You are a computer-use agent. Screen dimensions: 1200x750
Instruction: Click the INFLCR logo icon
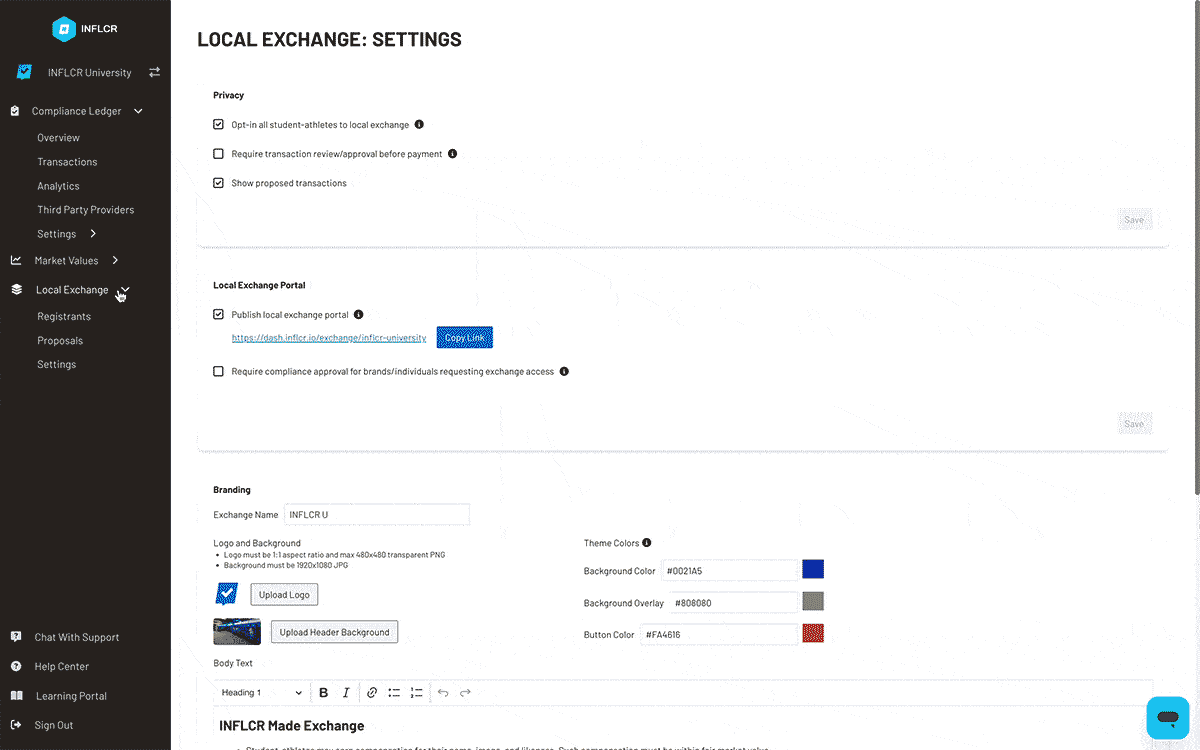(x=65, y=29)
